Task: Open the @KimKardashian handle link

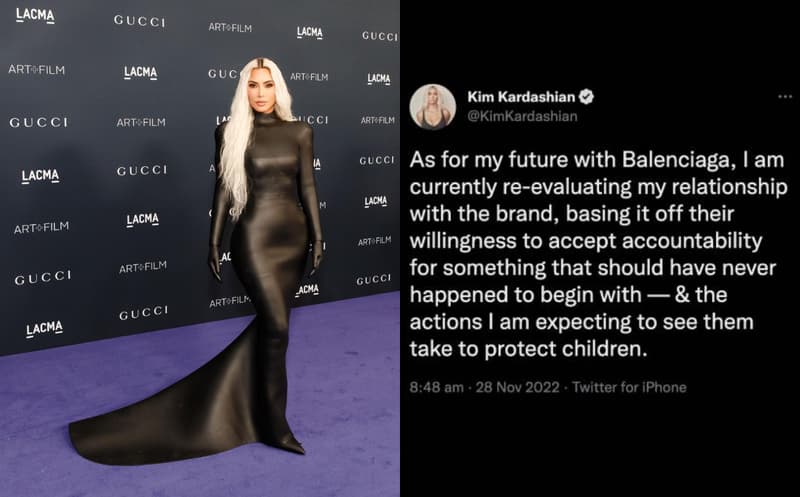Action: (x=522, y=116)
